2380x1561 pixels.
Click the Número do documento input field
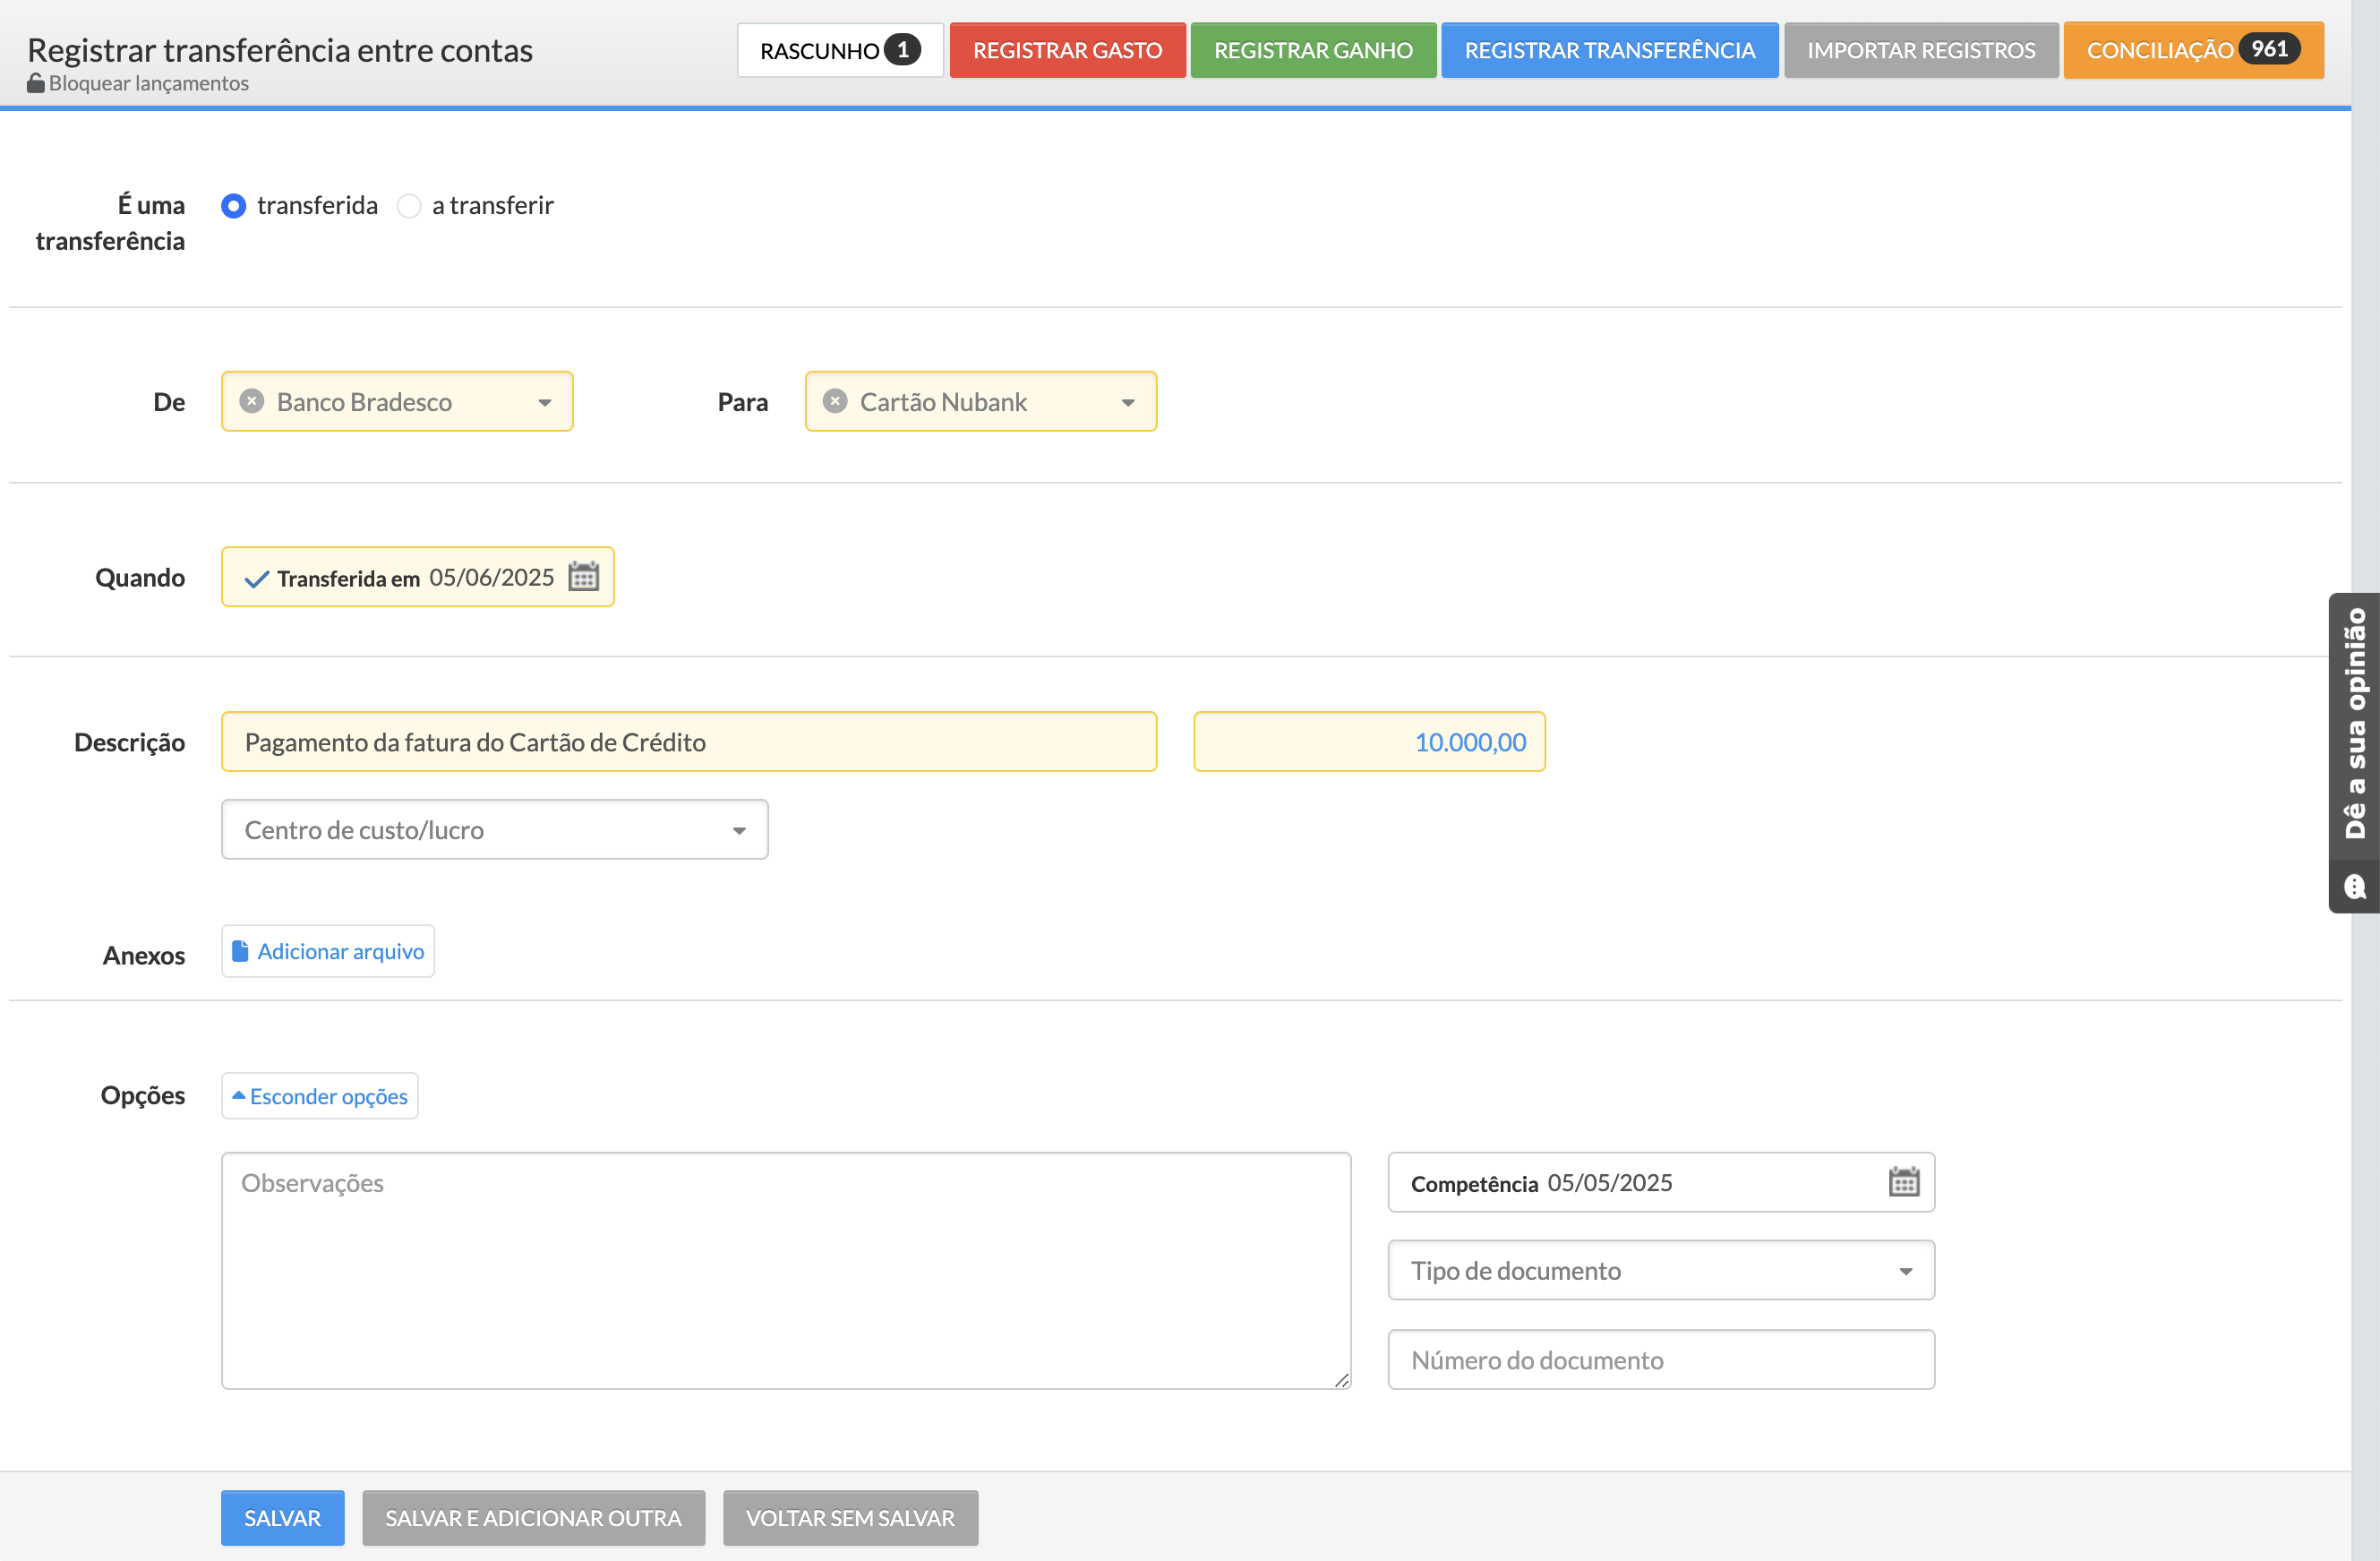(1660, 1360)
